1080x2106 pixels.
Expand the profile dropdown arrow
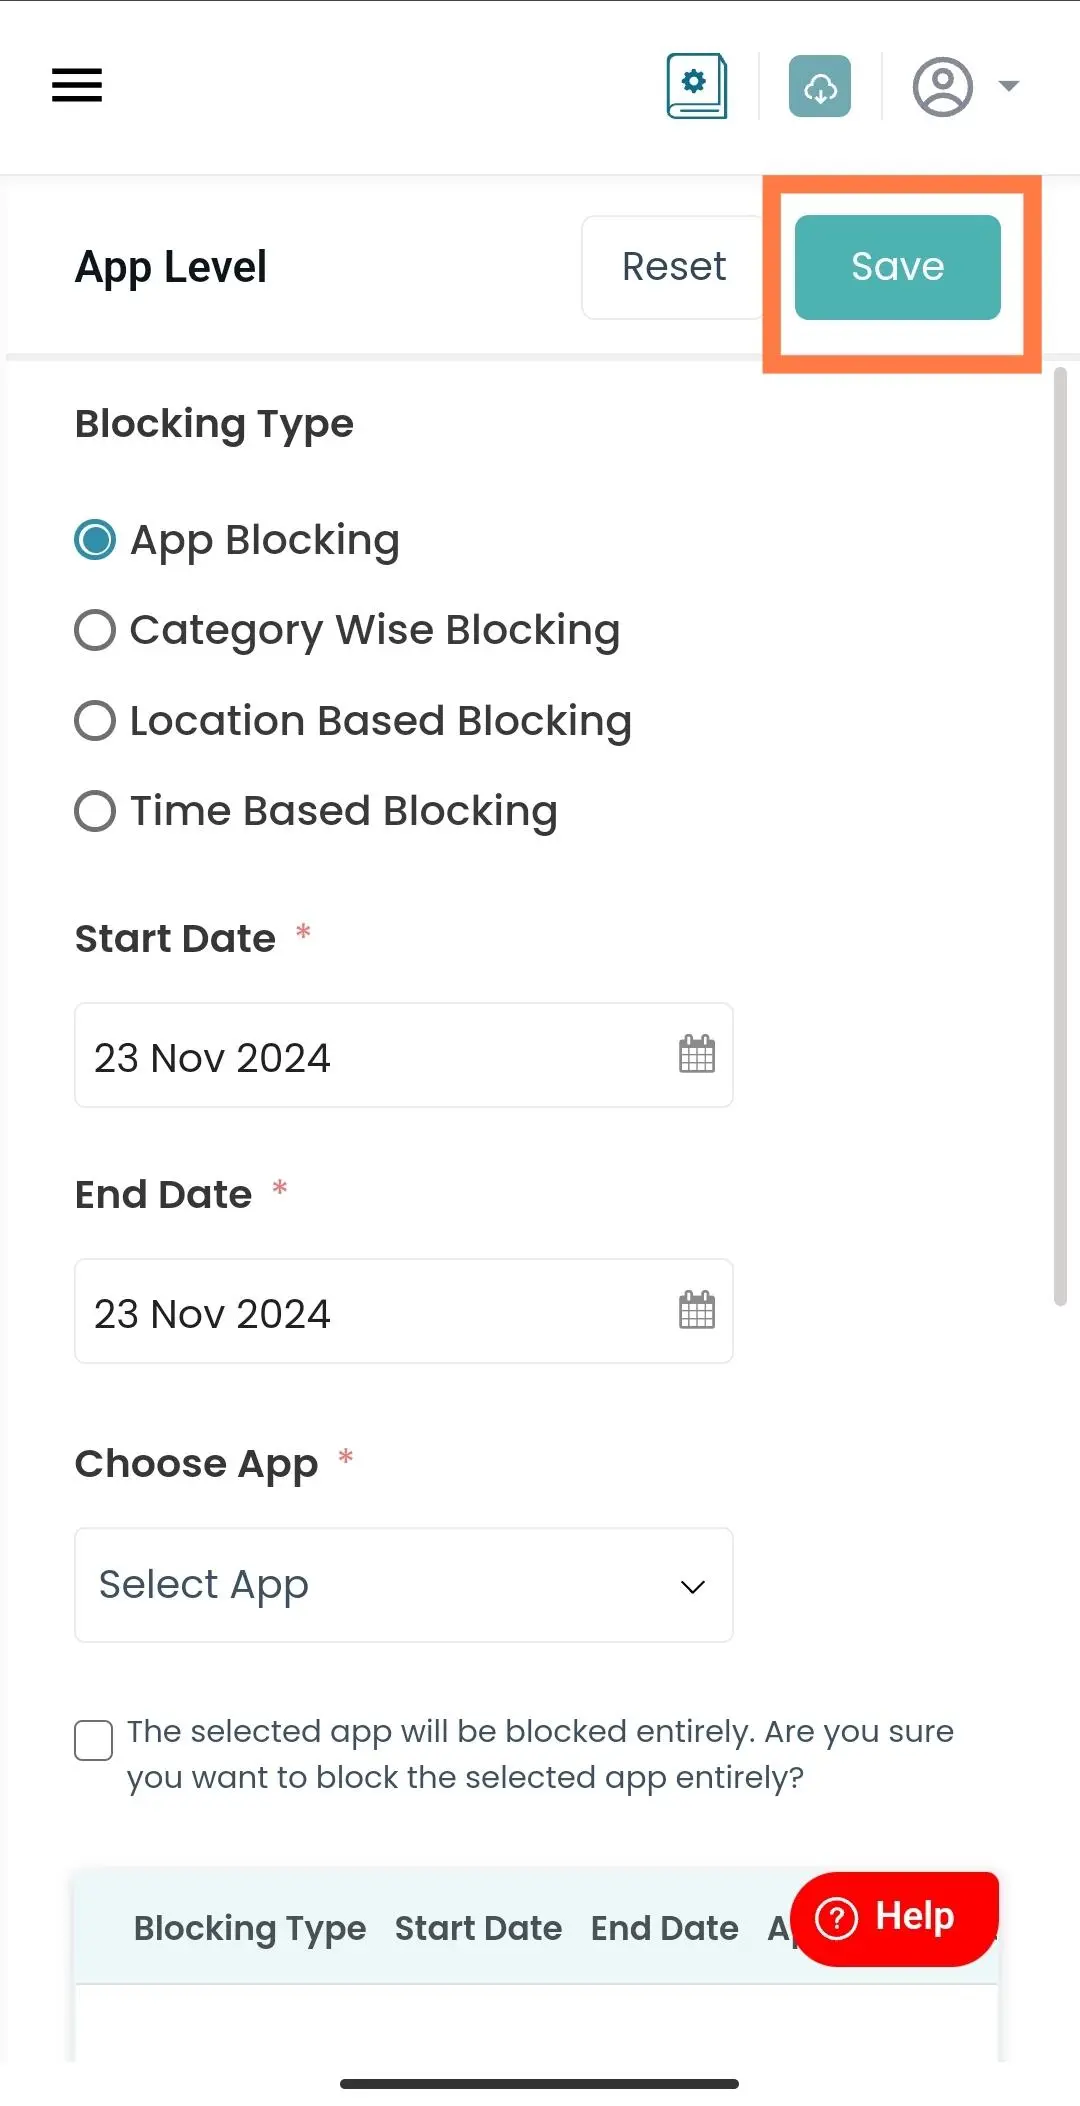1009,86
